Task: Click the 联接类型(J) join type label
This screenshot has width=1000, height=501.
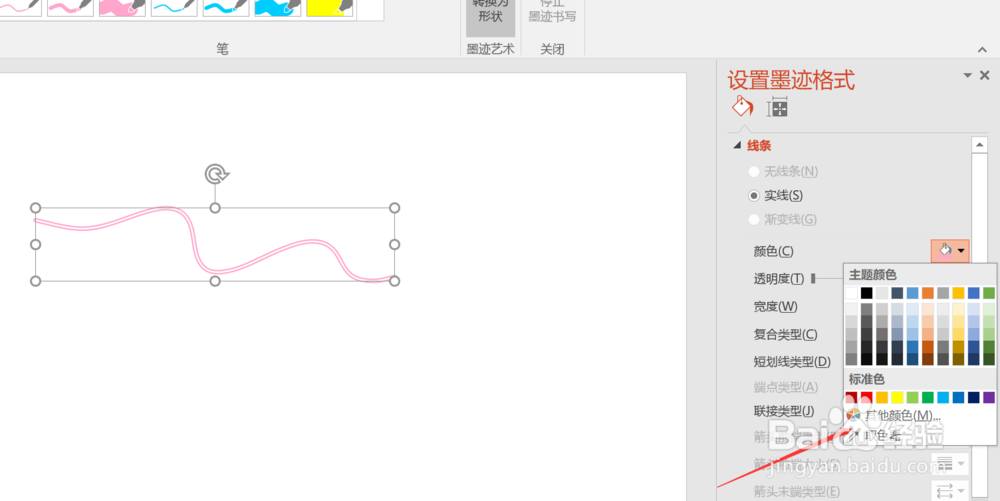Action: point(784,411)
